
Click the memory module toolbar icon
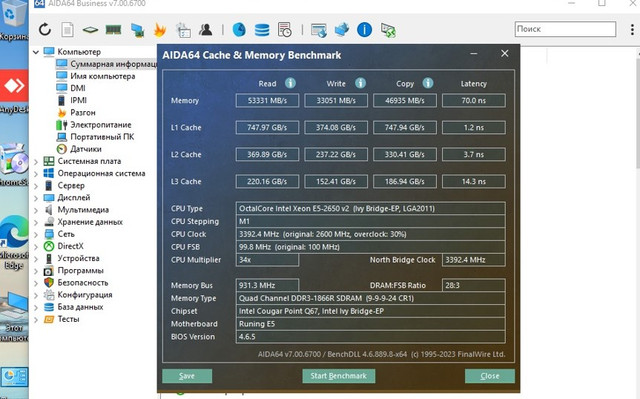(x=113, y=30)
